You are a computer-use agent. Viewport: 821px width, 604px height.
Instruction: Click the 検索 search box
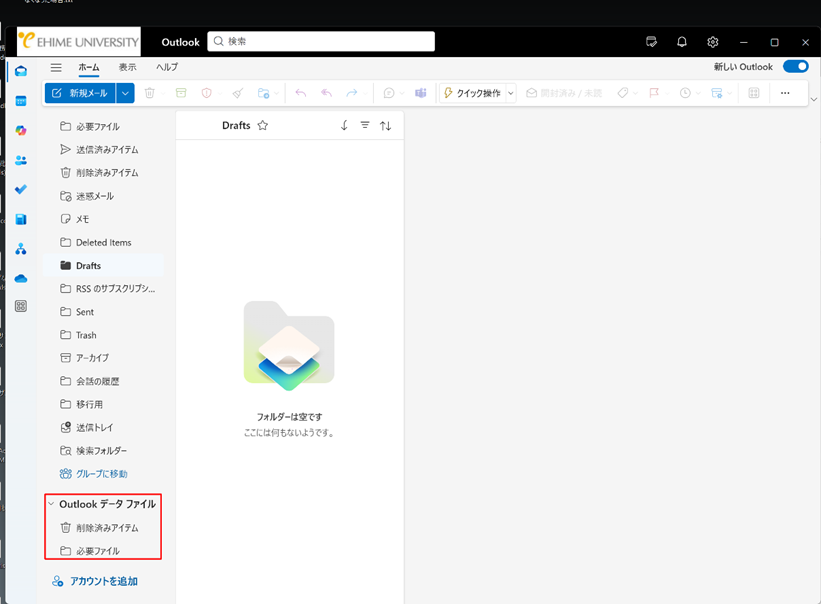[x=322, y=42]
